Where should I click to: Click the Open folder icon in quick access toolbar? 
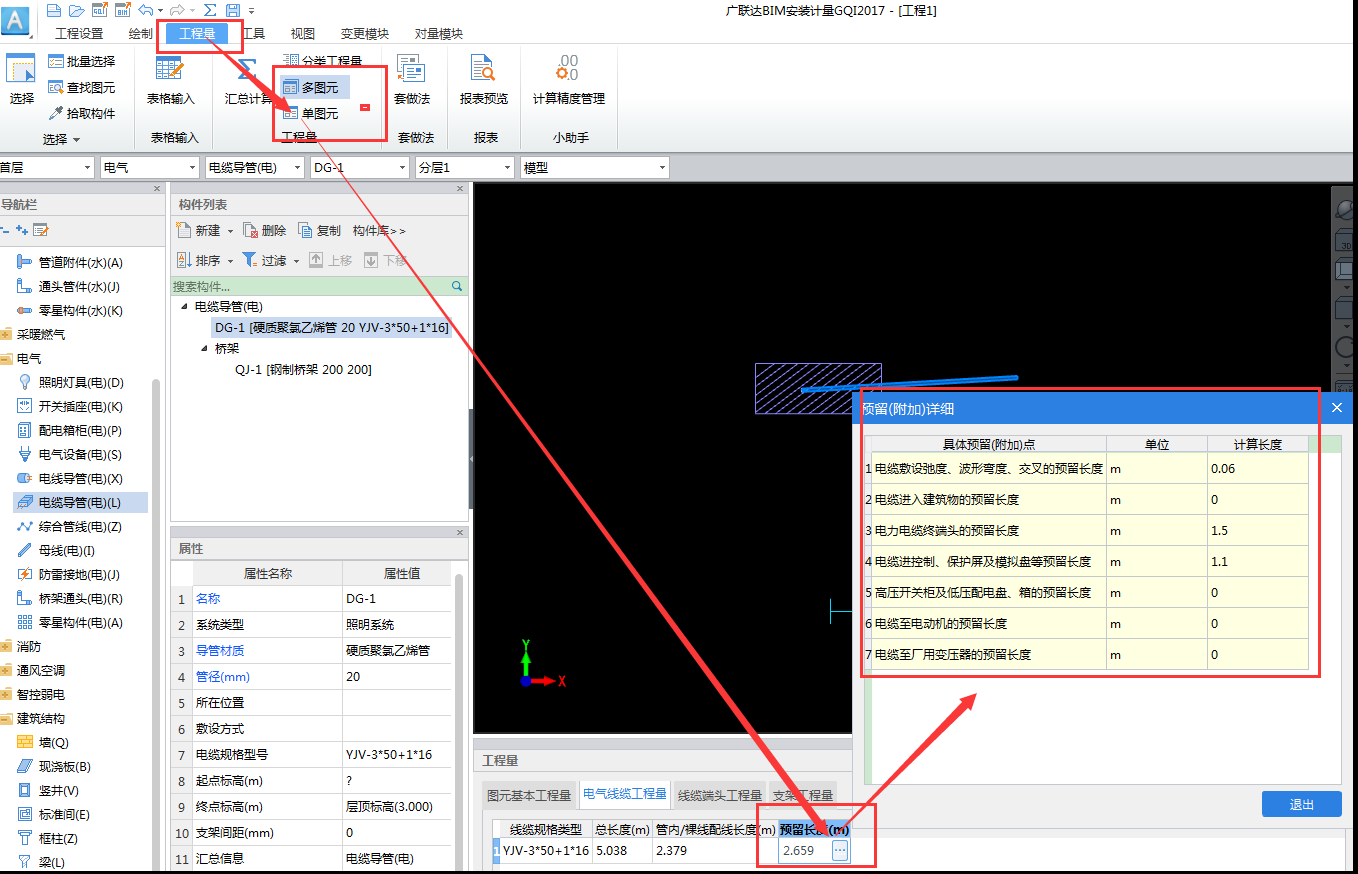[x=76, y=10]
